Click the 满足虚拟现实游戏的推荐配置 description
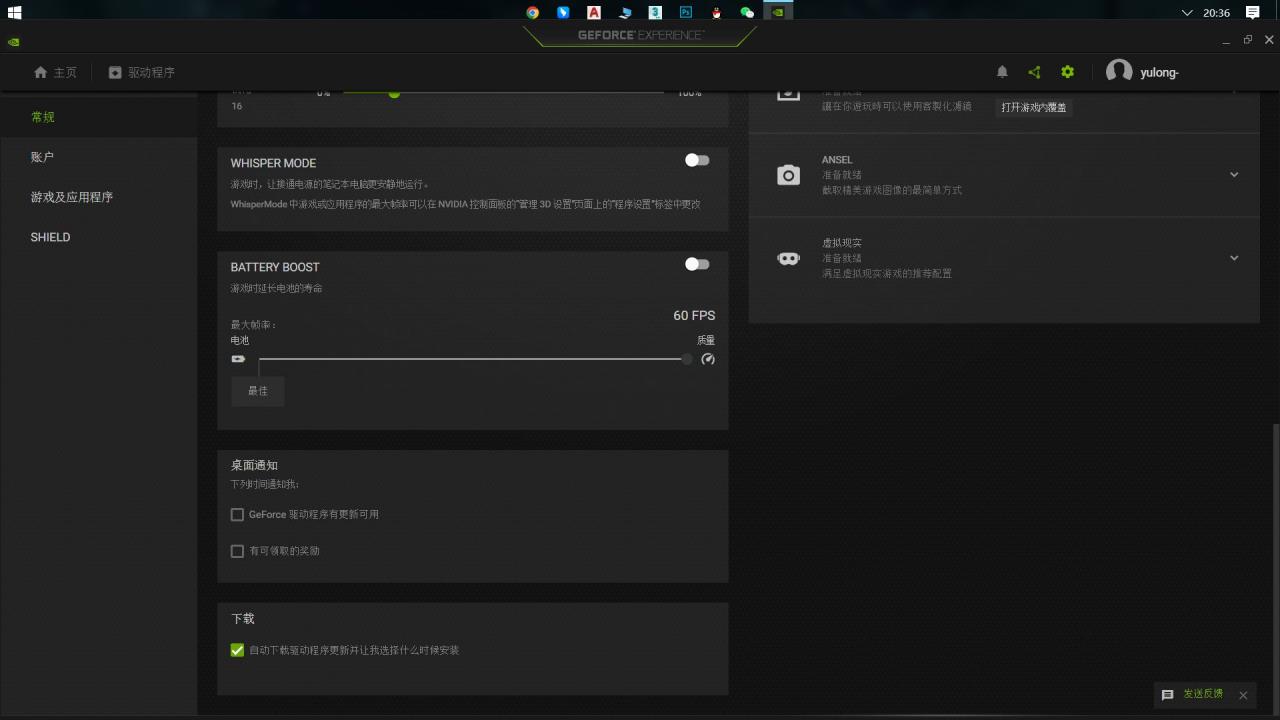The image size is (1280, 720). point(887,273)
